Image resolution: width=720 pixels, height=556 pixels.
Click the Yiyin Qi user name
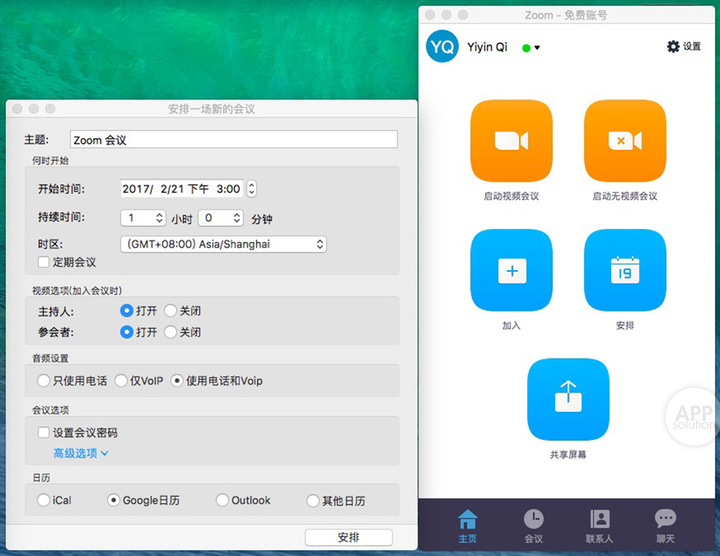pyautogui.click(x=487, y=47)
